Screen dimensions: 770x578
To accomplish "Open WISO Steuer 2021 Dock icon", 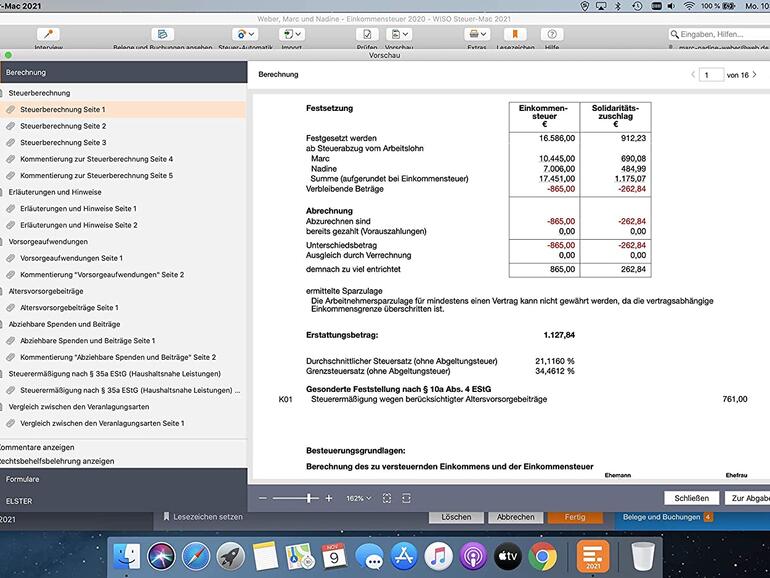I will tap(593, 556).
